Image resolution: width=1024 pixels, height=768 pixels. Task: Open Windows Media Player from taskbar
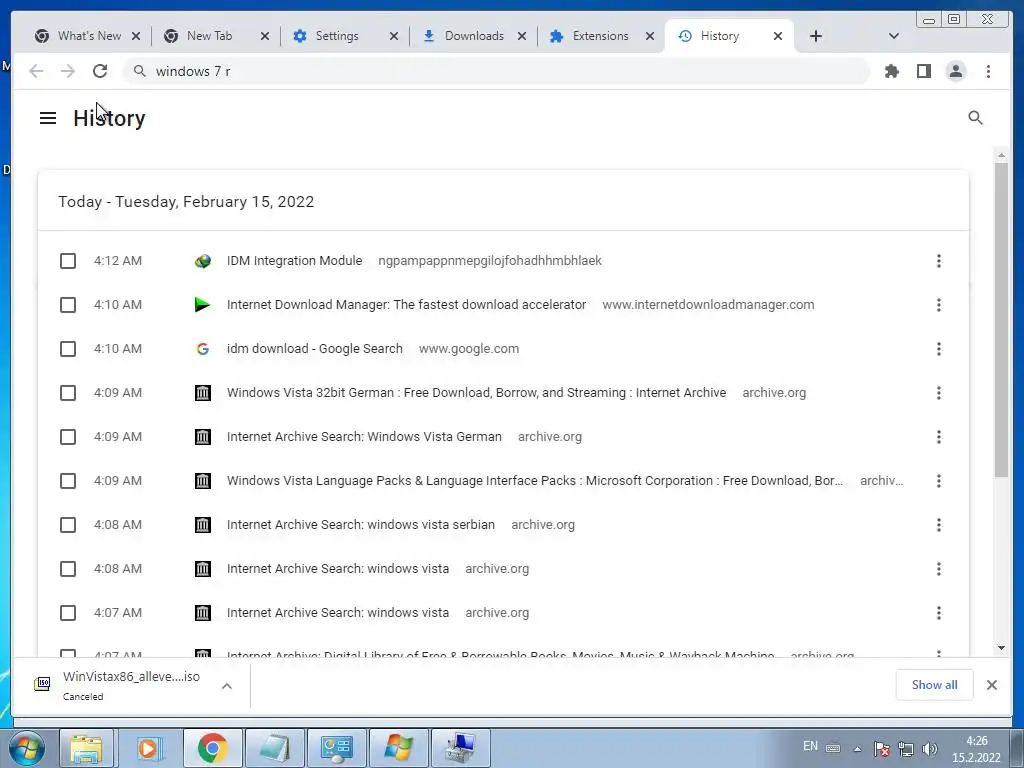pyautogui.click(x=148, y=748)
